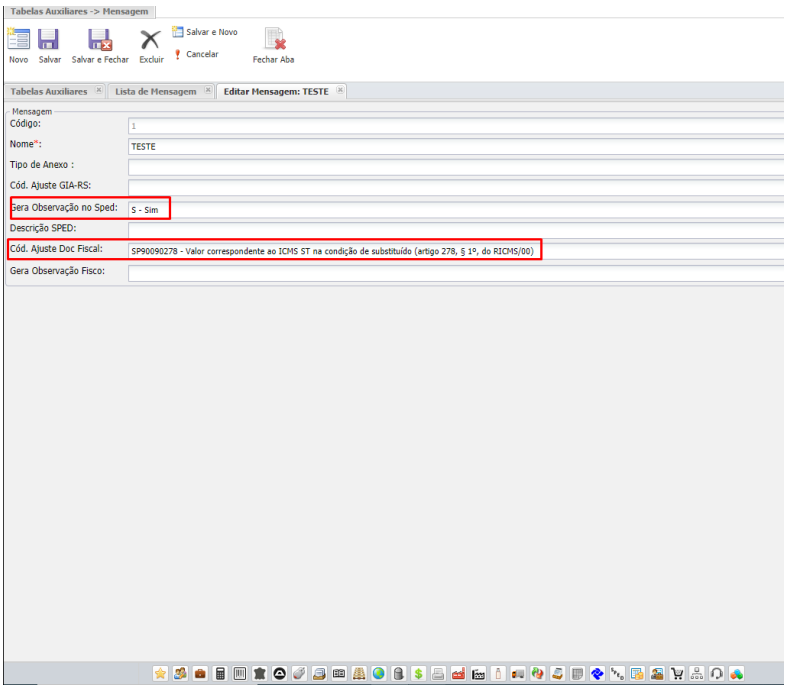The image size is (801, 692).
Task: Open the red factory icon
Action: (x=458, y=674)
